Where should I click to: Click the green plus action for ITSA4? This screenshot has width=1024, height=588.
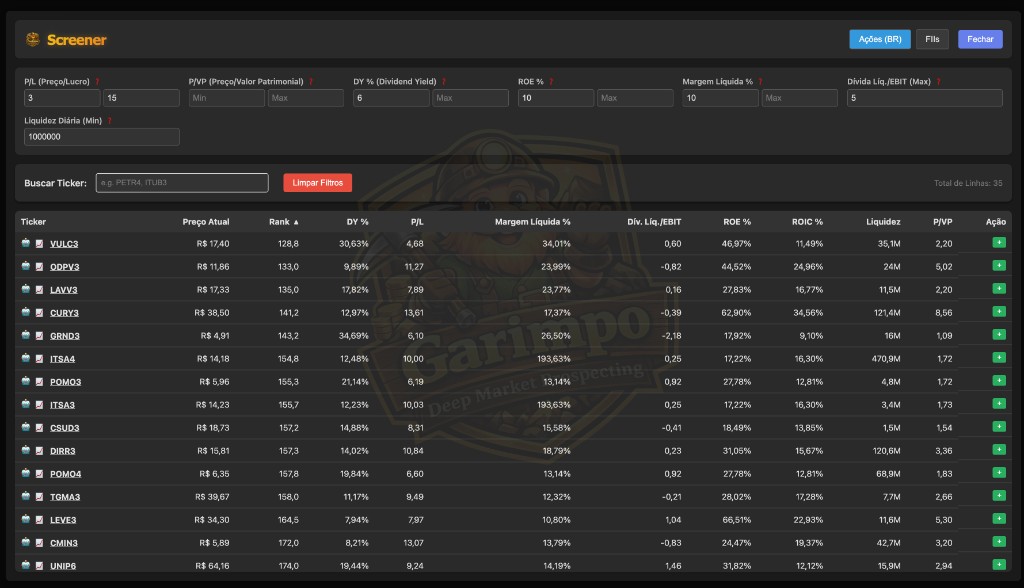[x=997, y=357]
